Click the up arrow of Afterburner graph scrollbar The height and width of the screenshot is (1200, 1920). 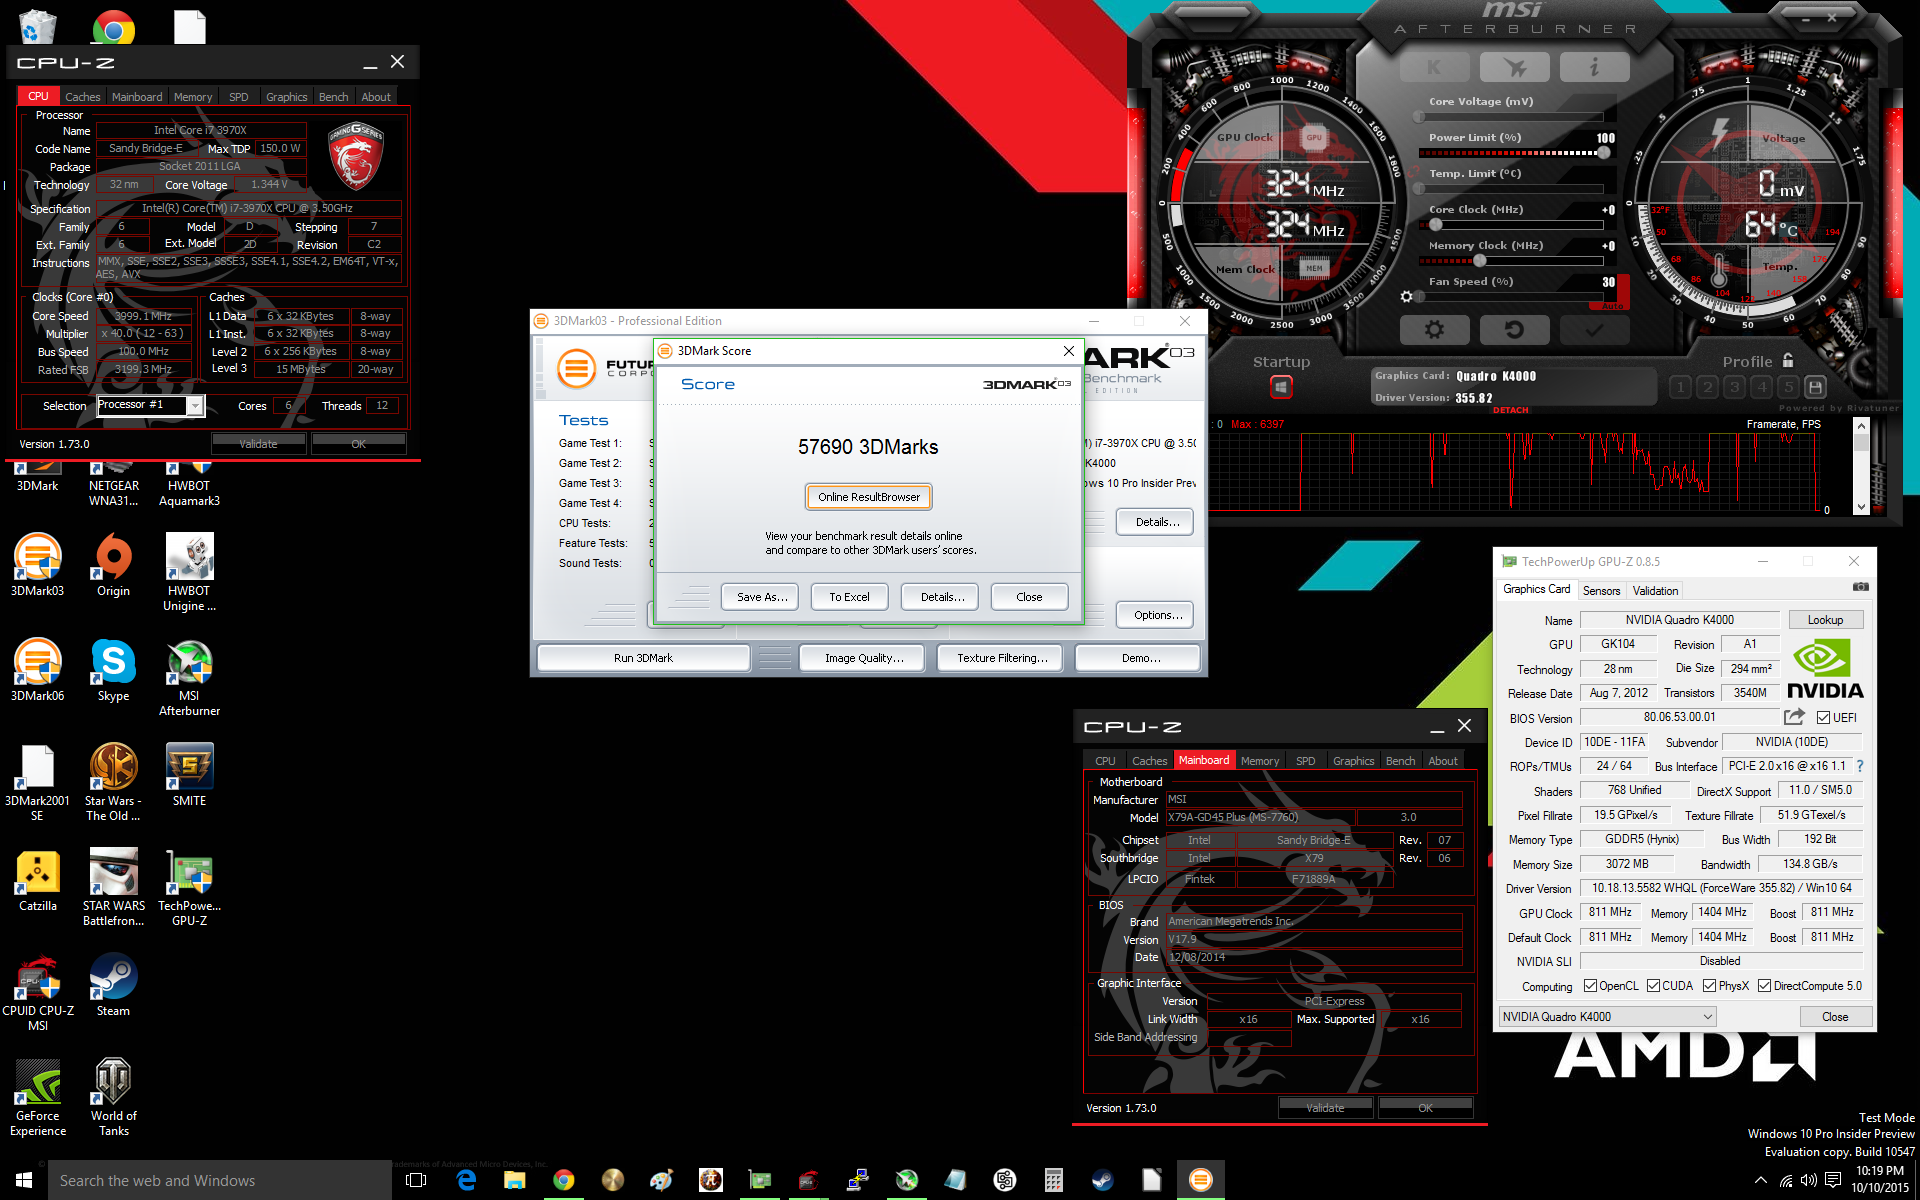point(1861,426)
